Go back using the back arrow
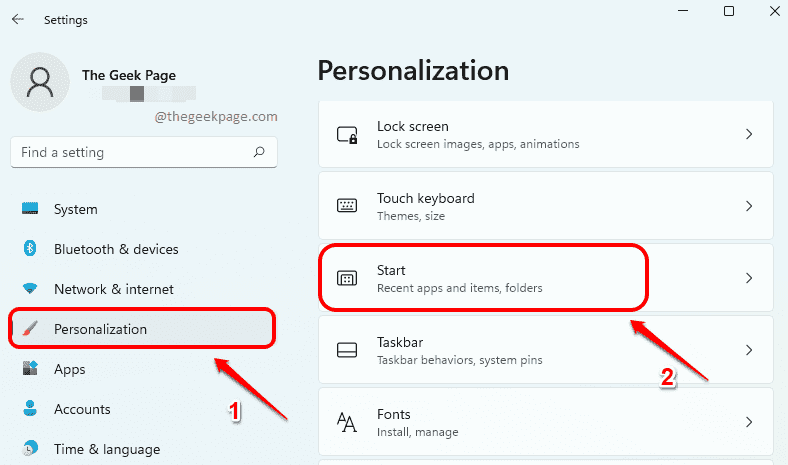 pyautogui.click(x=18, y=20)
